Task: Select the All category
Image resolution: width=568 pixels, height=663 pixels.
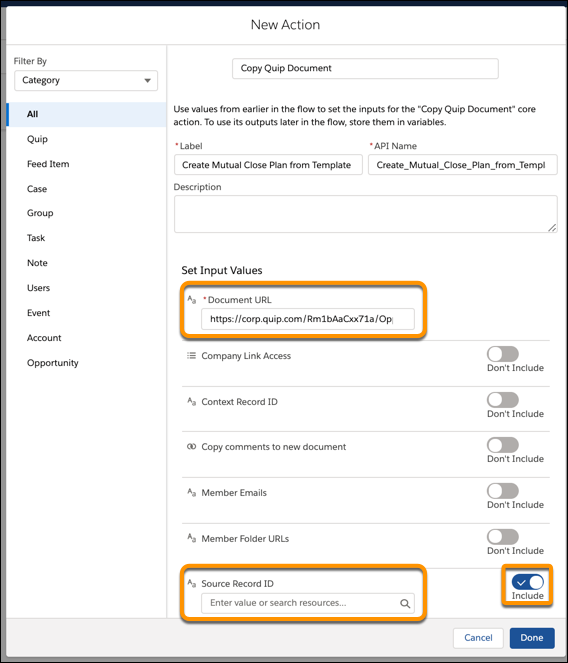Action: pyautogui.click(x=86, y=114)
